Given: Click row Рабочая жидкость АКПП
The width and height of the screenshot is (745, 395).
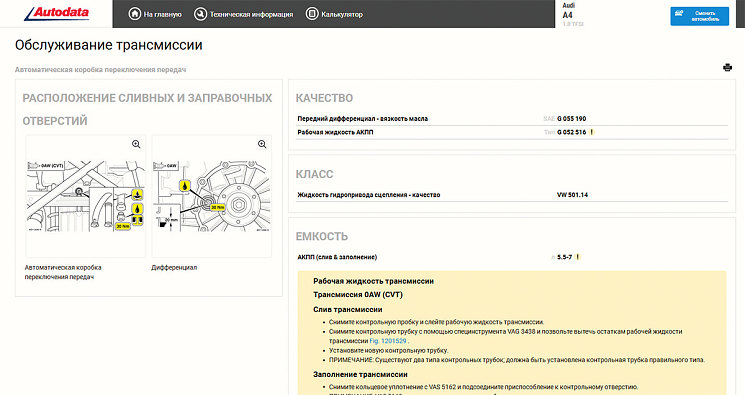Looking at the screenshot, I should point(512,132).
